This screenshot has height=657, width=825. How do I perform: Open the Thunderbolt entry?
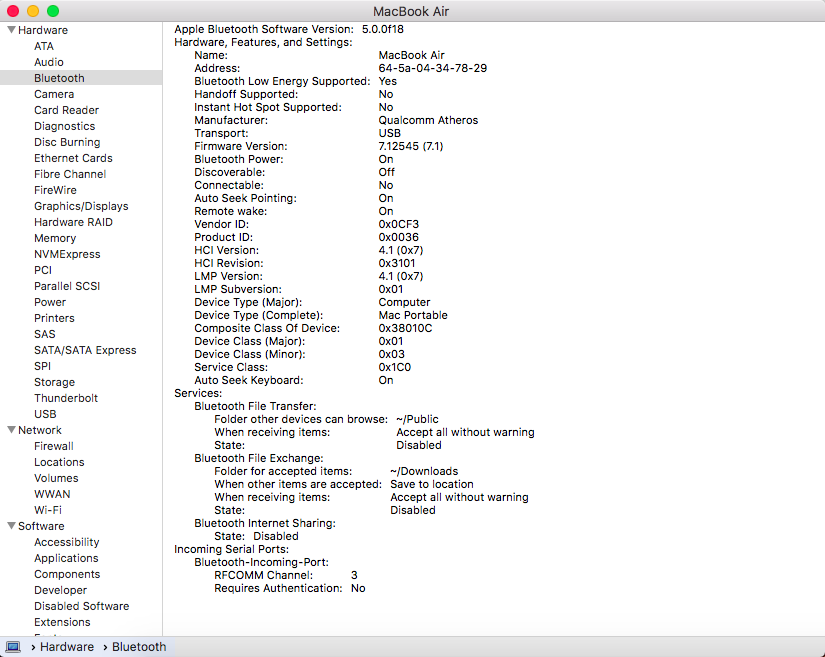[x=66, y=398]
